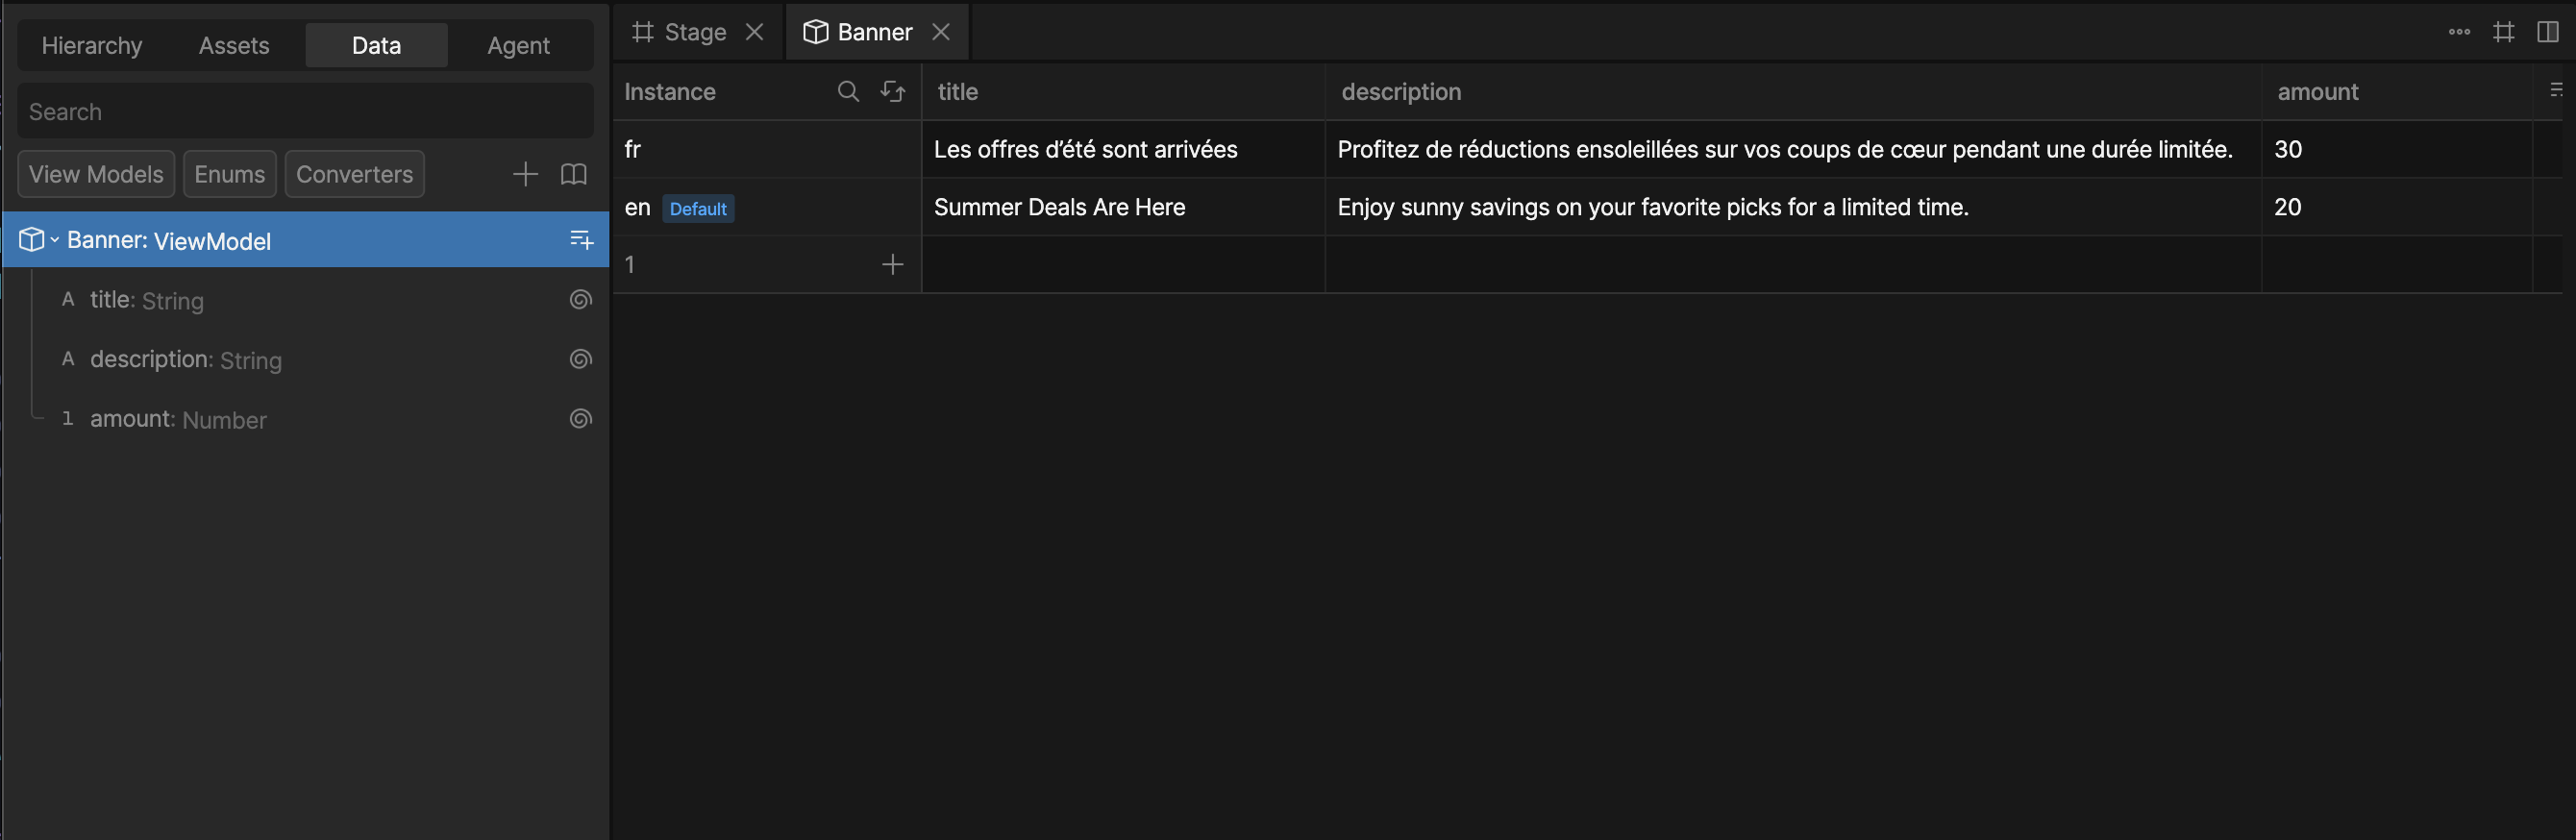2576x840 pixels.
Task: Edit amount value 20
Action: [2397, 207]
